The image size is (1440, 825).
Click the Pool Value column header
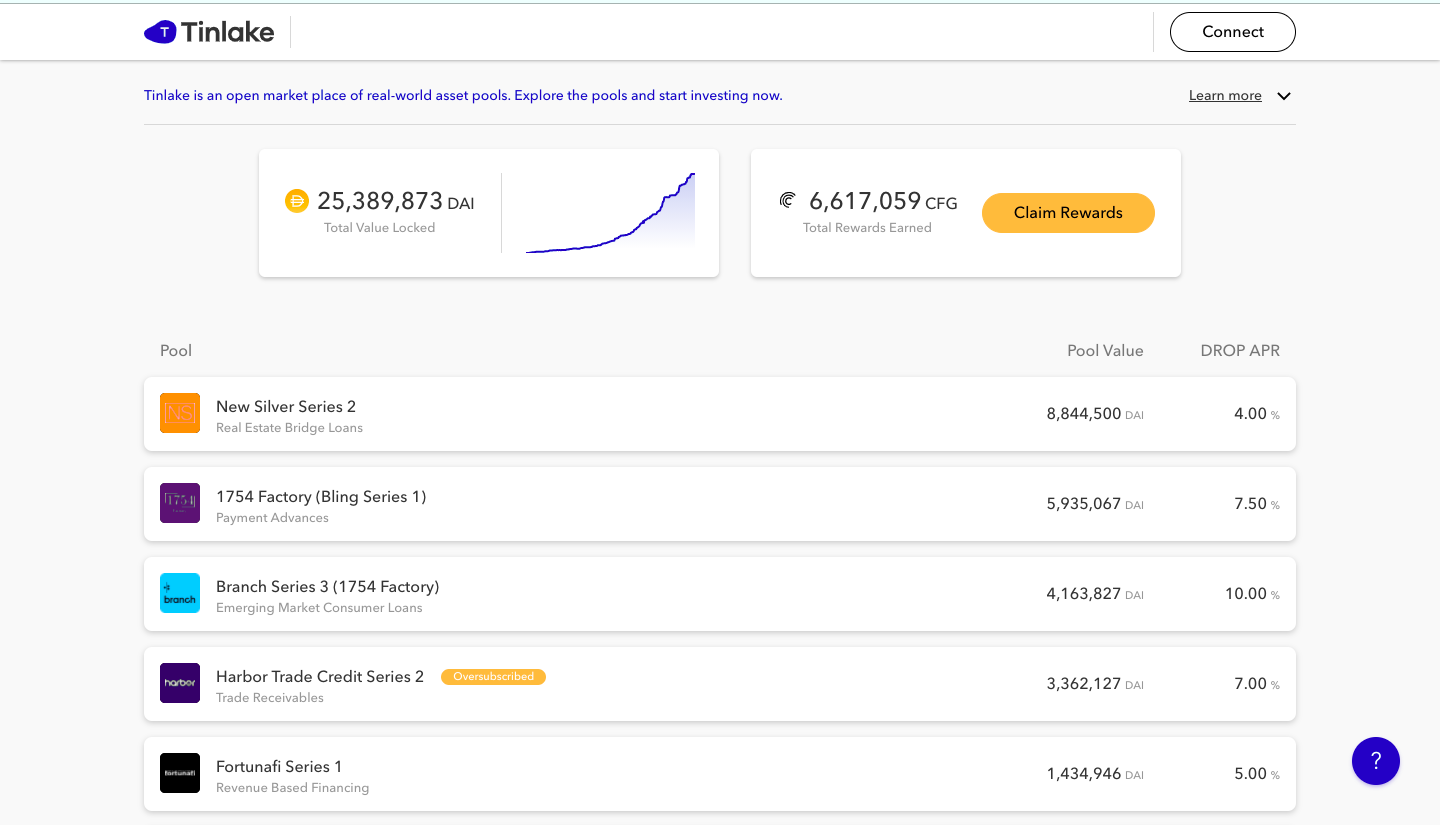click(x=1105, y=351)
